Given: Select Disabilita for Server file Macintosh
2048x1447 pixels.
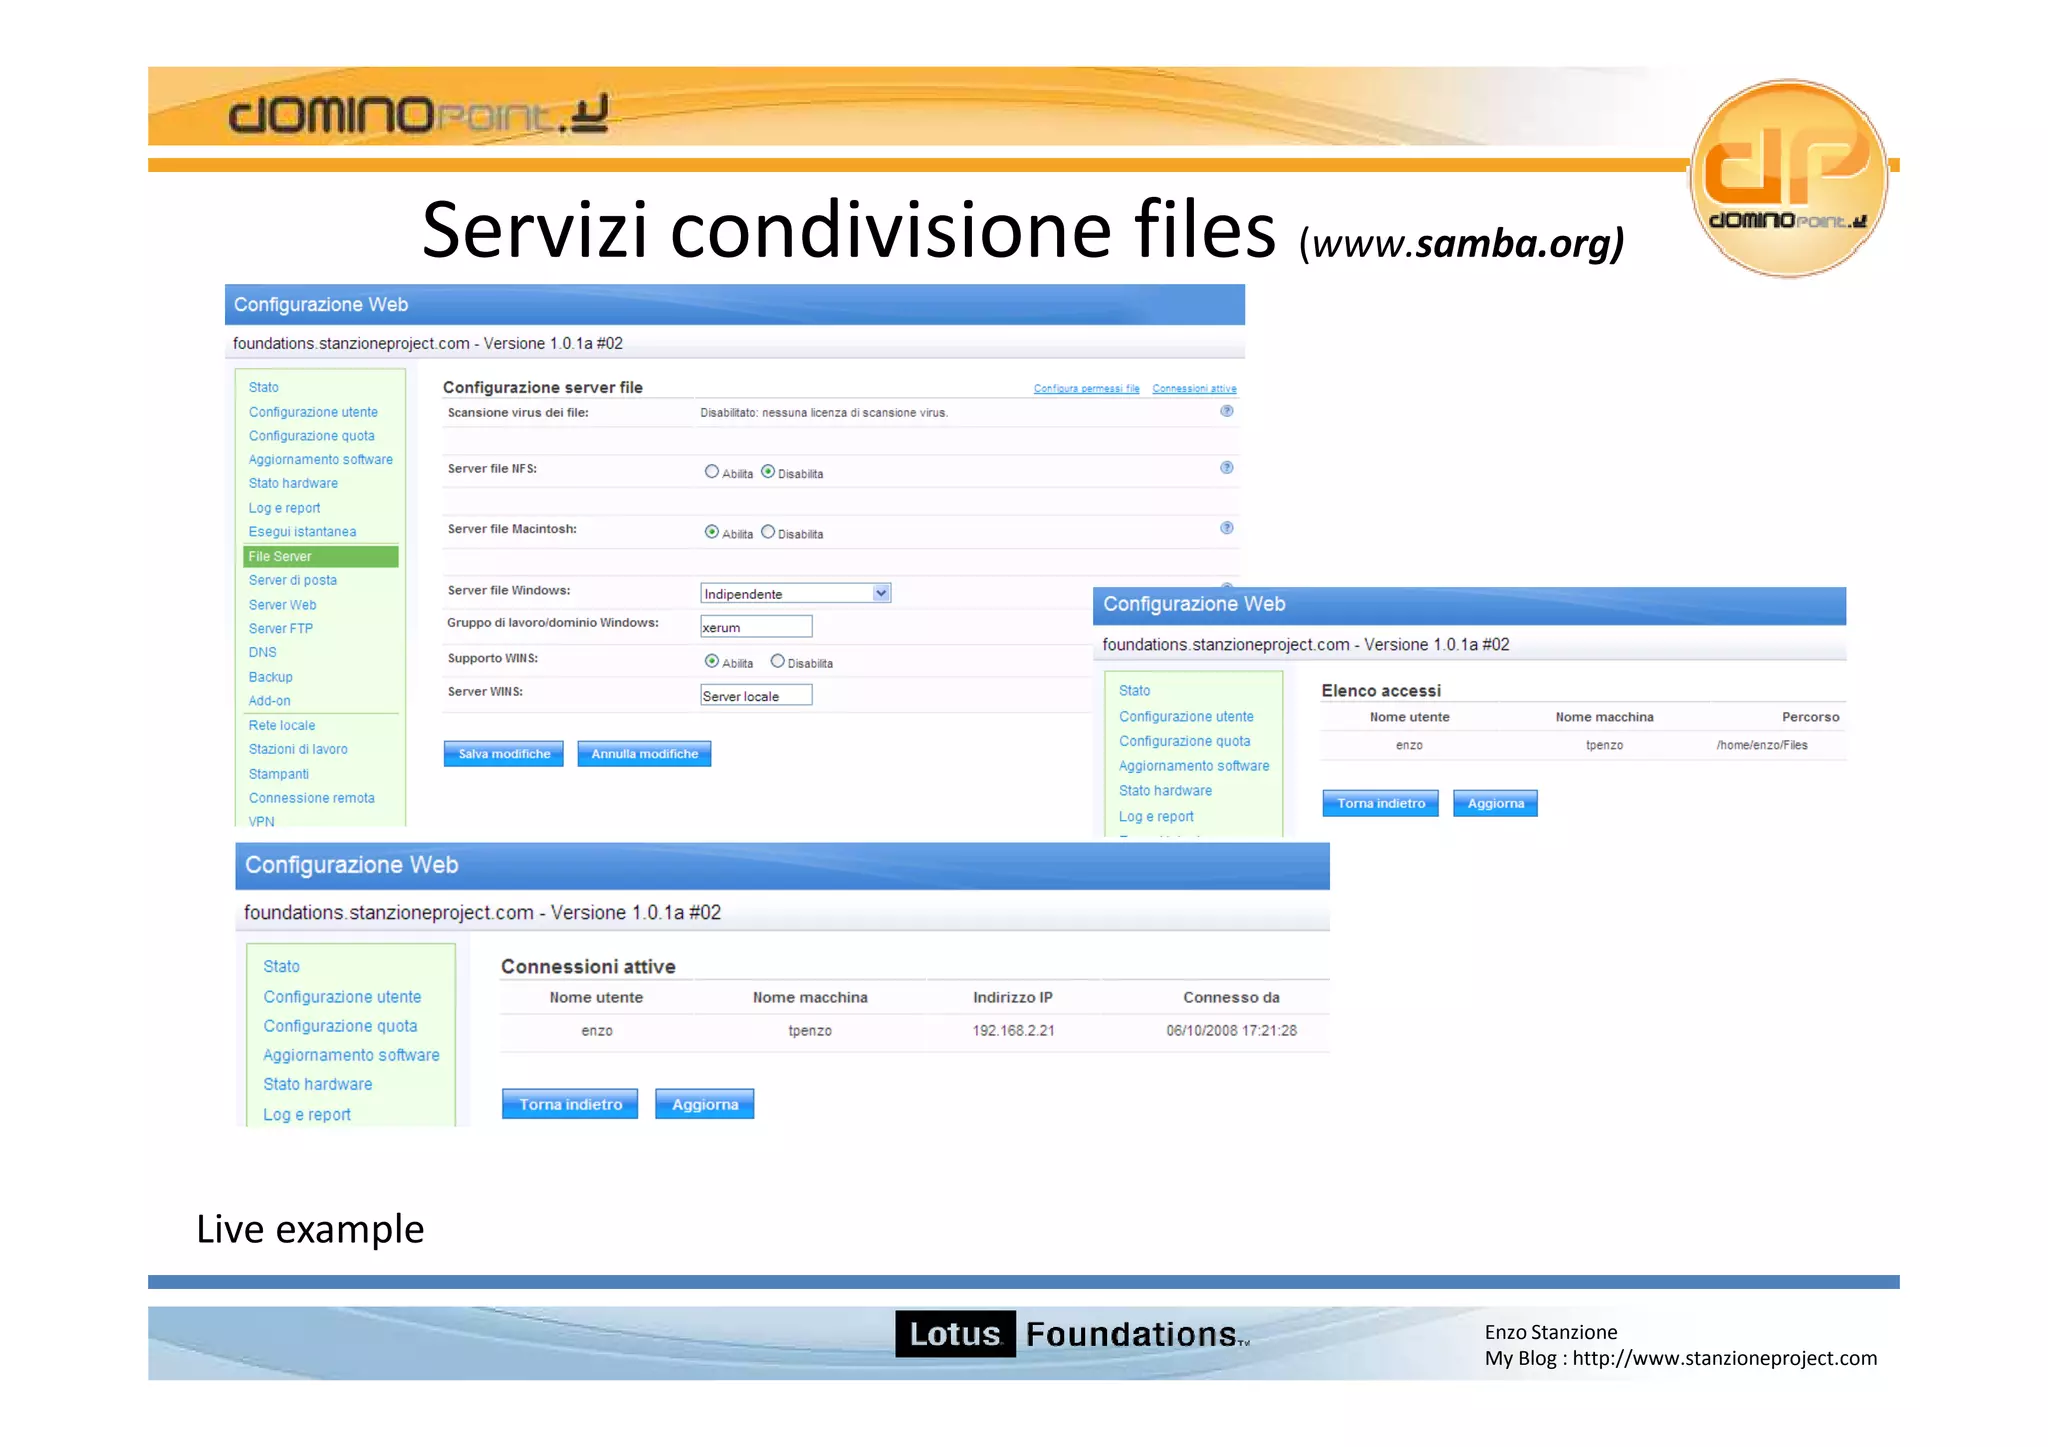Looking at the screenshot, I should tap(768, 532).
